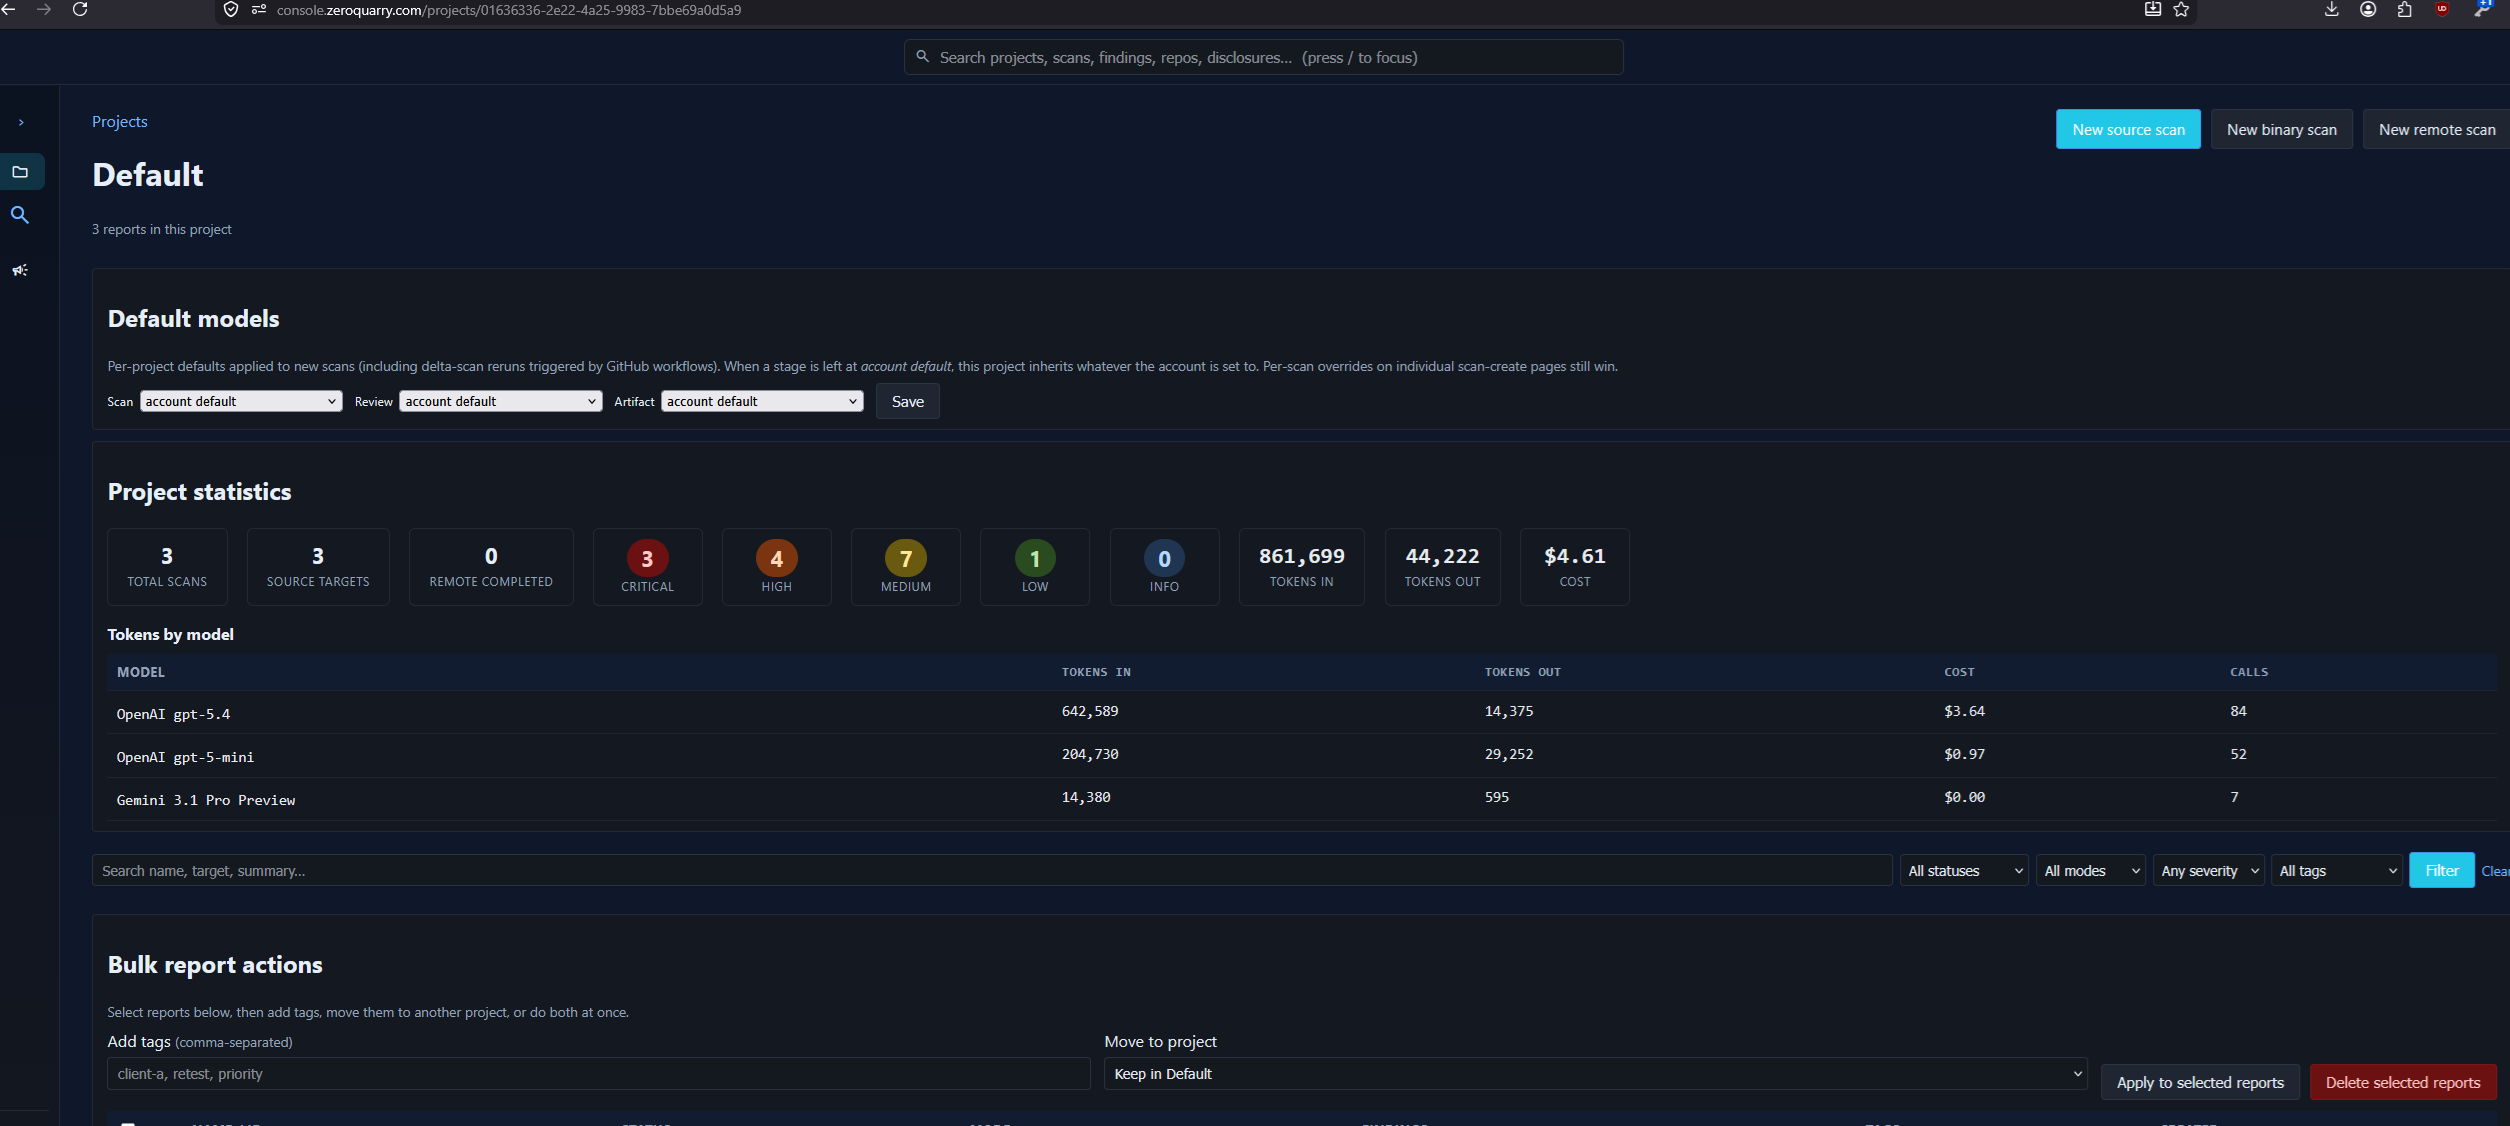
Task: Click the New source scan button
Action: tap(2128, 130)
